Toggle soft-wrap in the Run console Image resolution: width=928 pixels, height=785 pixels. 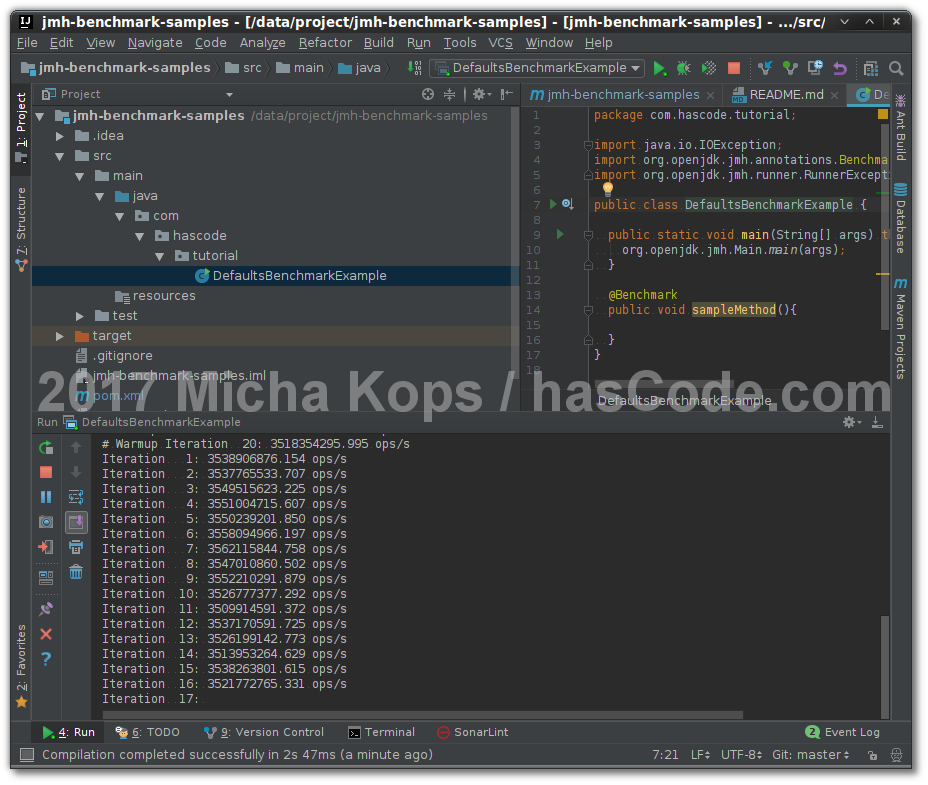76,497
